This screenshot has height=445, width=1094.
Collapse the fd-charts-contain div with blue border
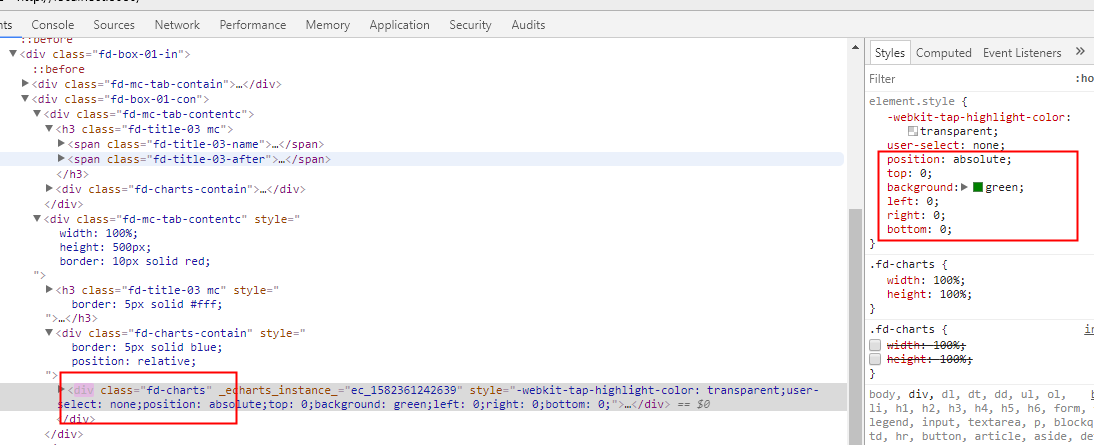click(x=49, y=333)
